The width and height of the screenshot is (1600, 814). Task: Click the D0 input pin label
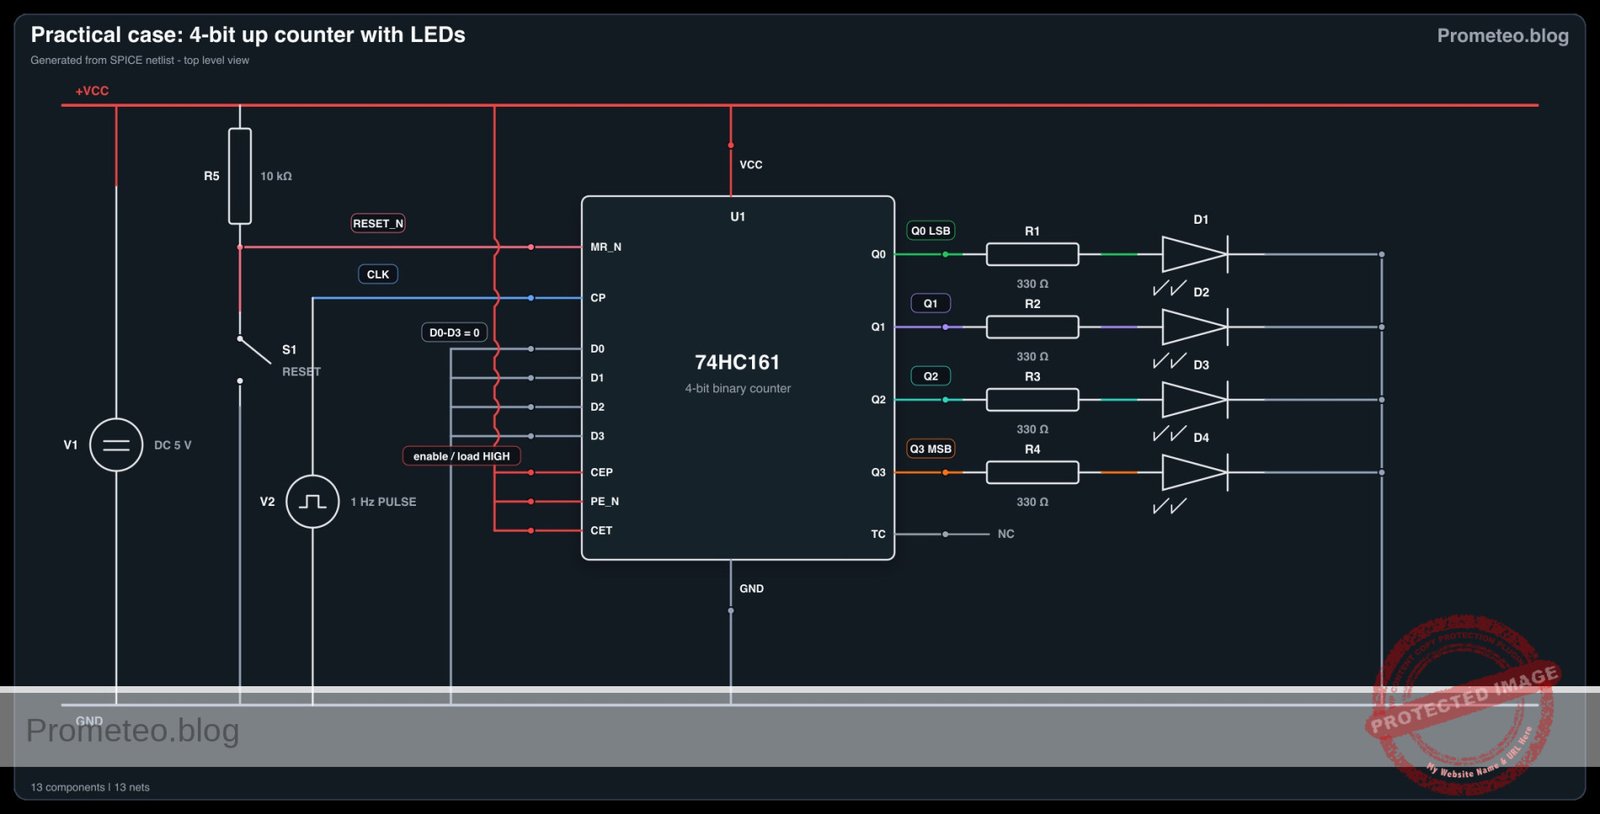click(x=597, y=349)
